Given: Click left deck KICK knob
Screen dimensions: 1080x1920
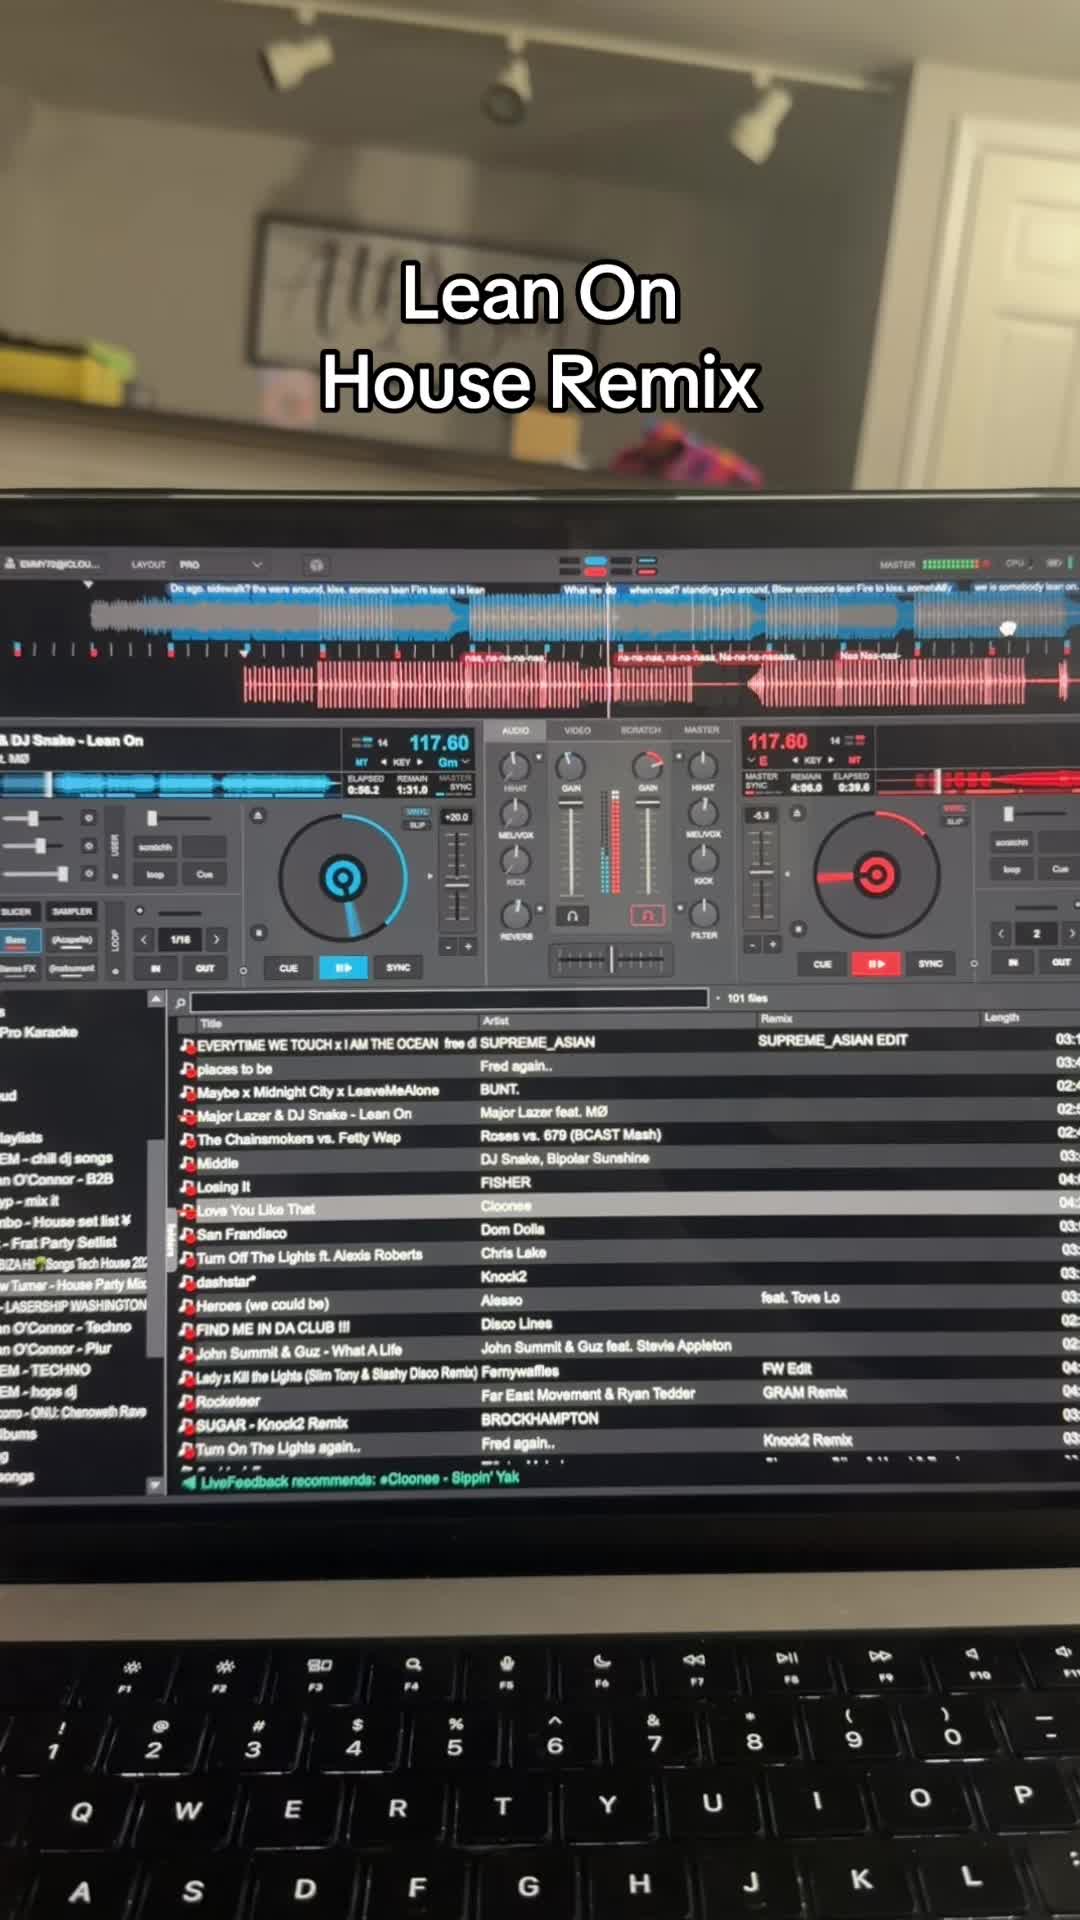Looking at the screenshot, I should [515, 859].
